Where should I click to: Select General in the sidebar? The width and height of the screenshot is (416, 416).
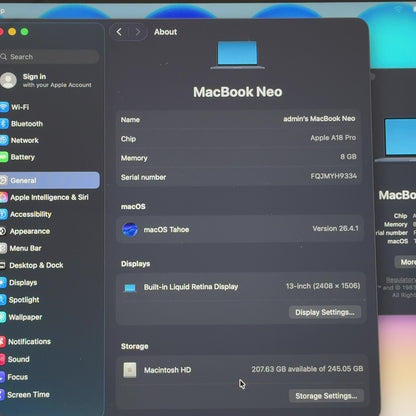coord(50,180)
